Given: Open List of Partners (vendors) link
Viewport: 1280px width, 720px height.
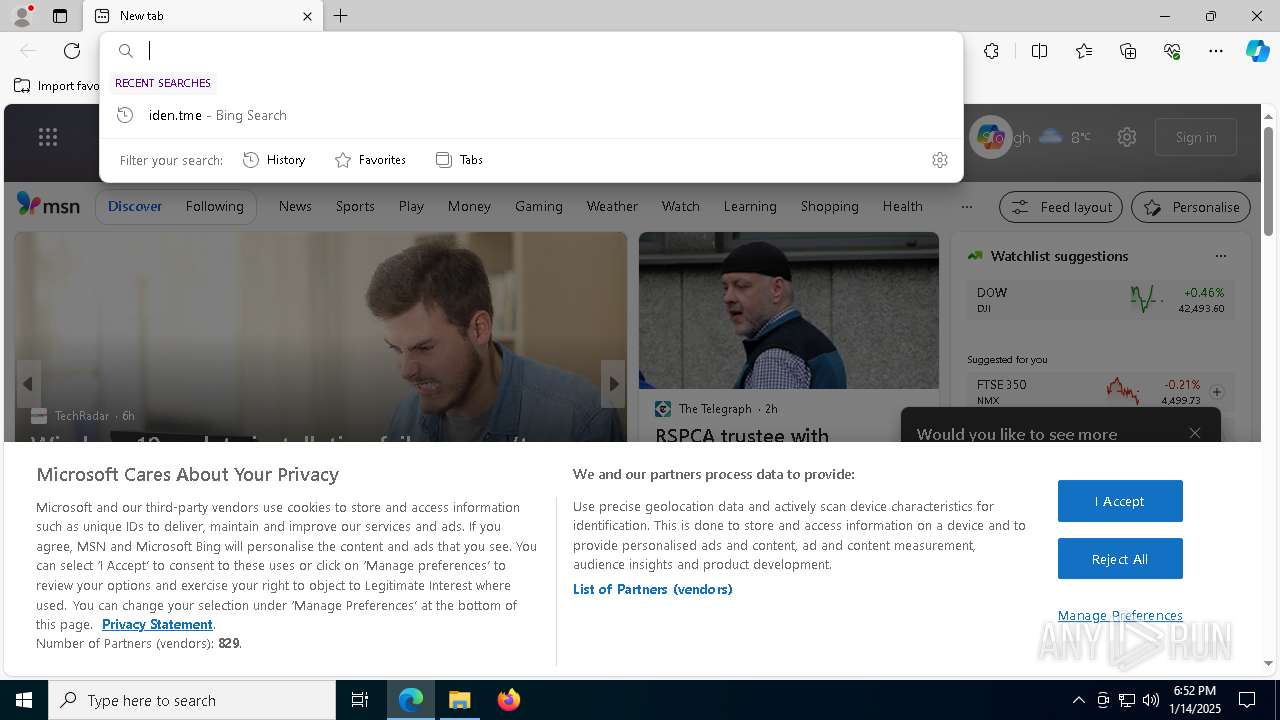Looking at the screenshot, I should click(652, 589).
